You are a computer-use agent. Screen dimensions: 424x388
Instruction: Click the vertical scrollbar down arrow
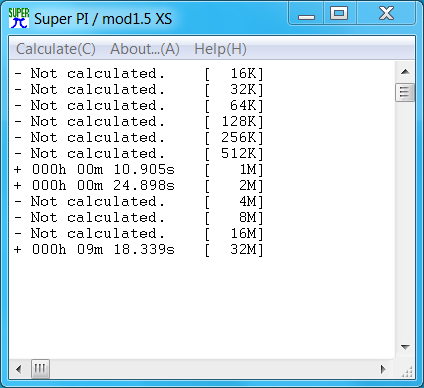click(x=405, y=347)
